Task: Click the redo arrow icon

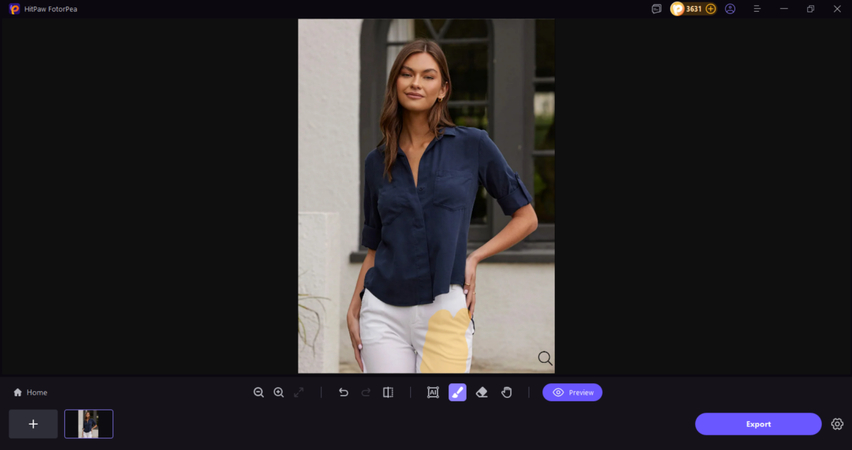Action: tap(366, 392)
